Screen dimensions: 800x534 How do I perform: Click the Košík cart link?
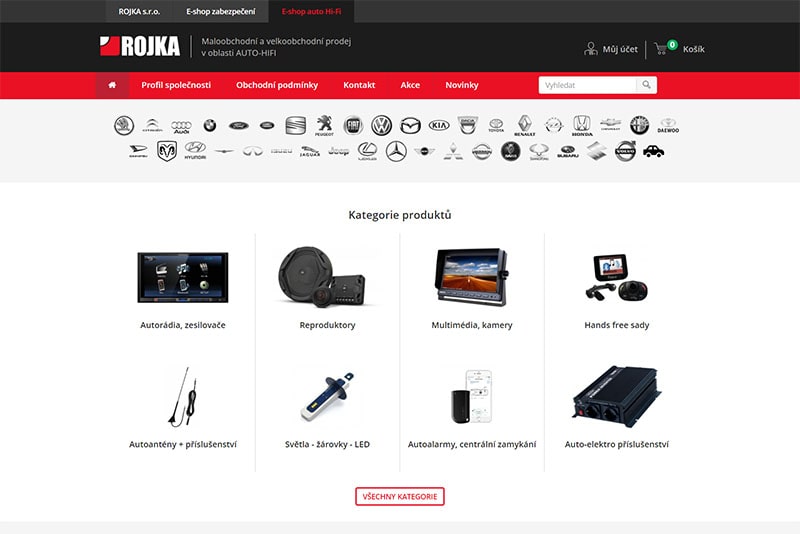[x=694, y=49]
